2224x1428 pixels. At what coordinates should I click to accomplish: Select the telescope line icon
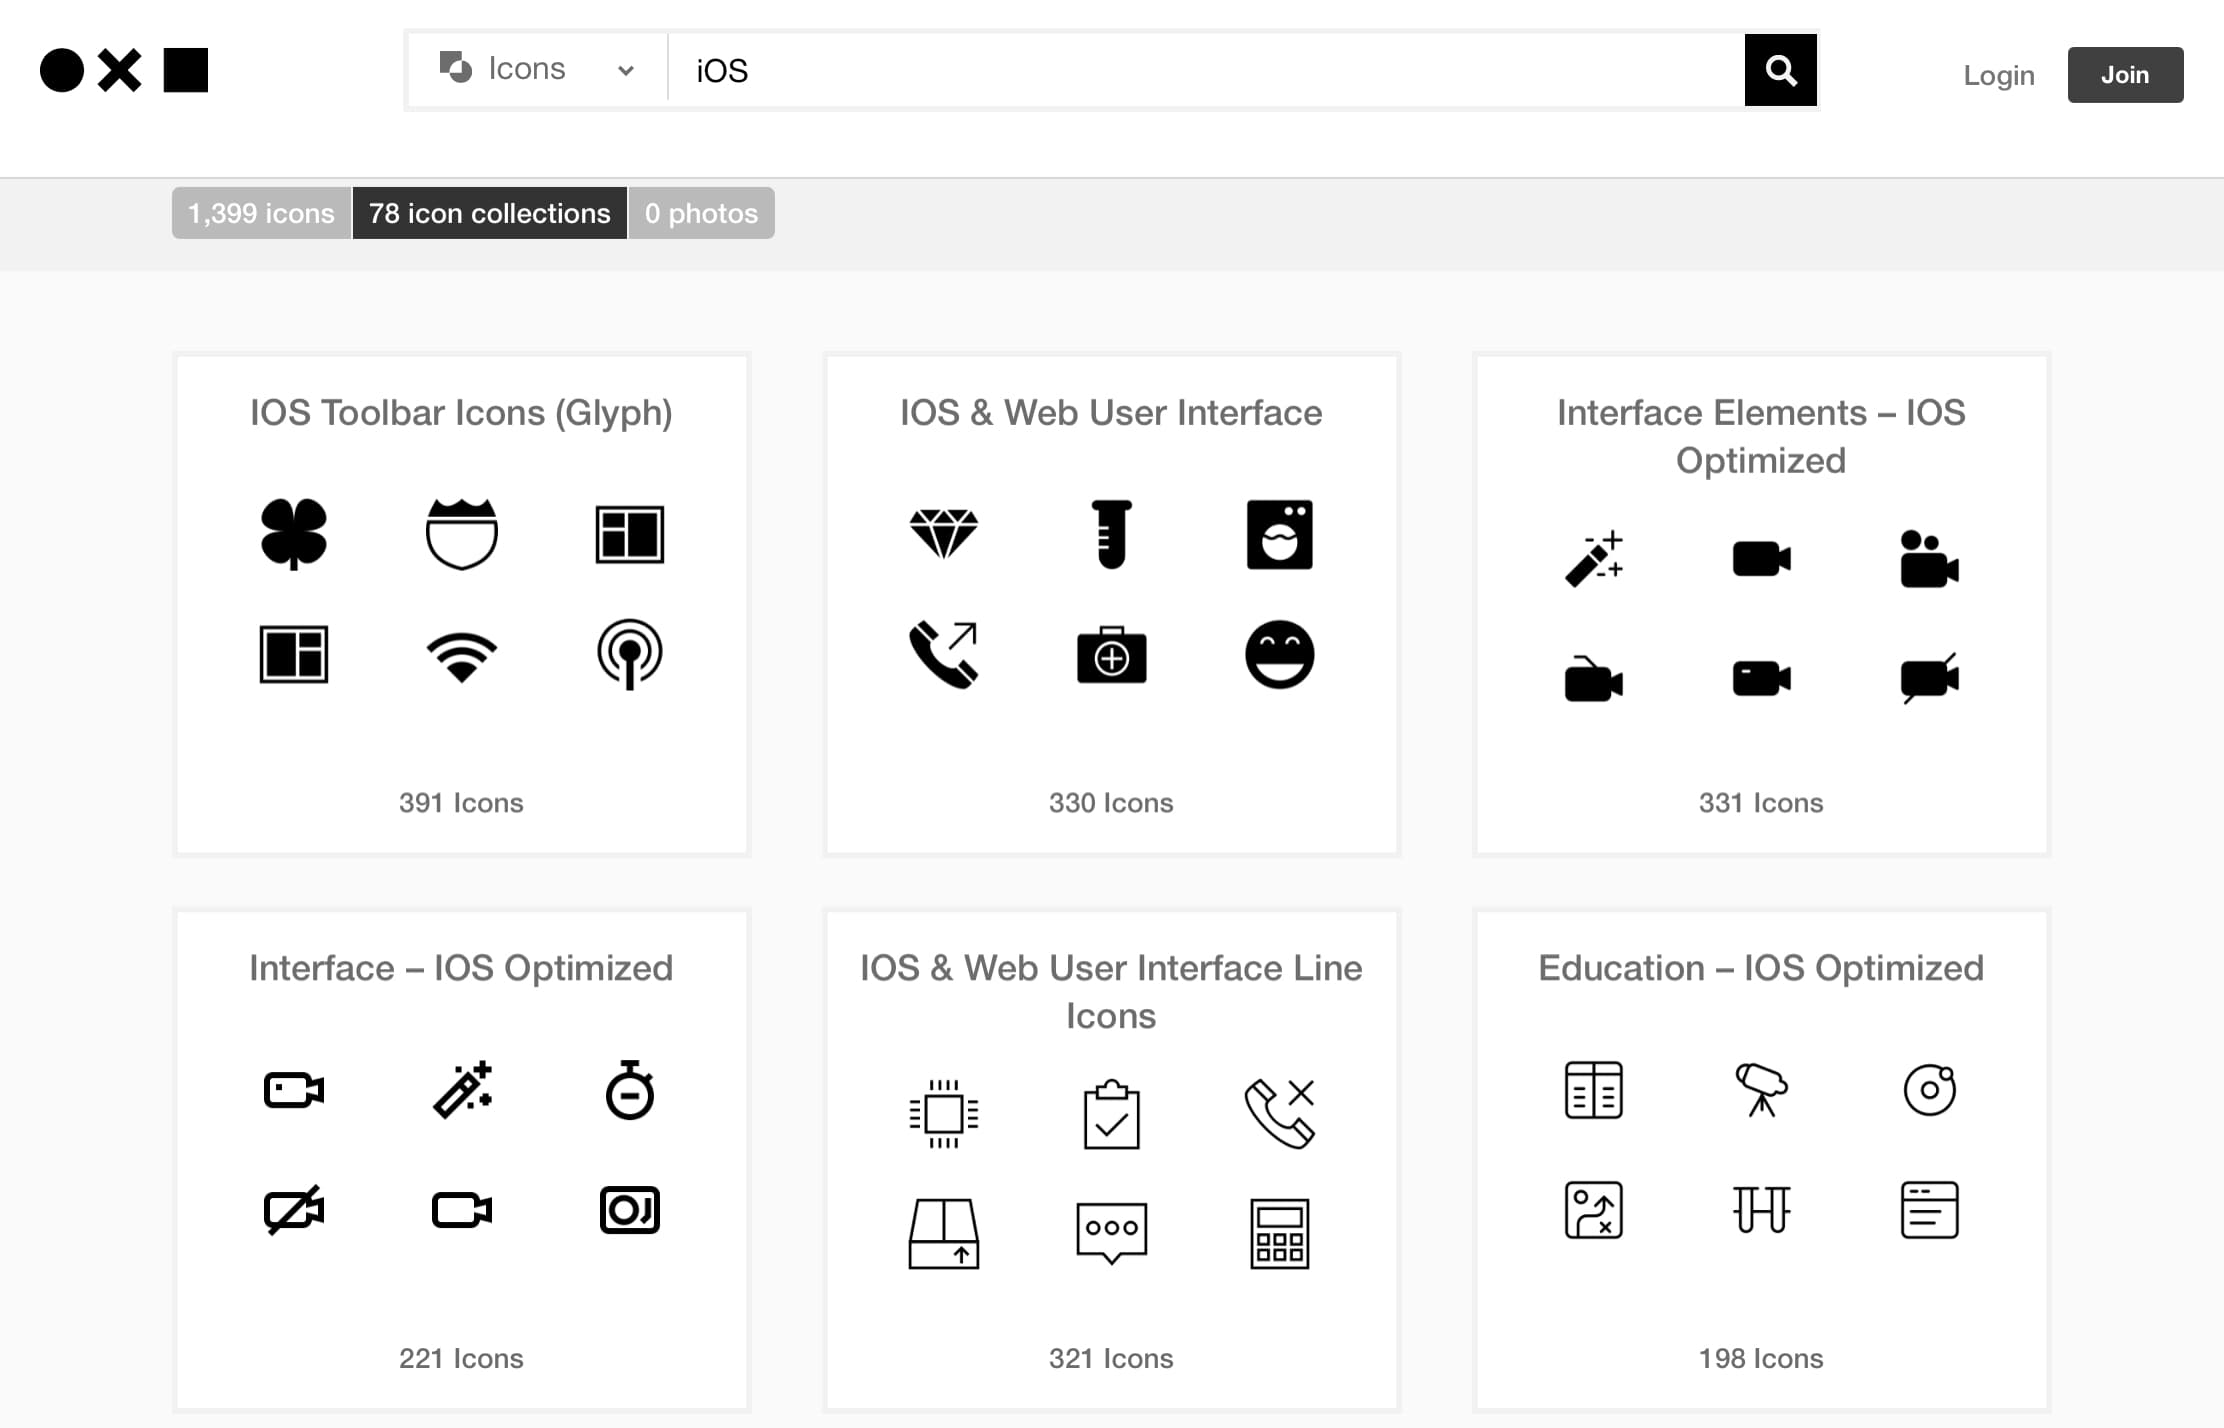1761,1089
